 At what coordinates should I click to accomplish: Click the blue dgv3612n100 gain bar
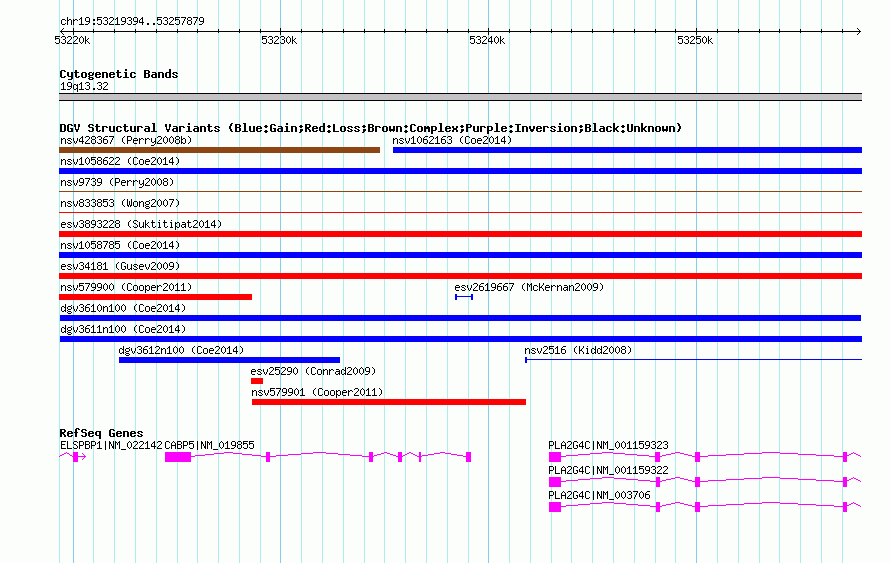tap(229, 360)
